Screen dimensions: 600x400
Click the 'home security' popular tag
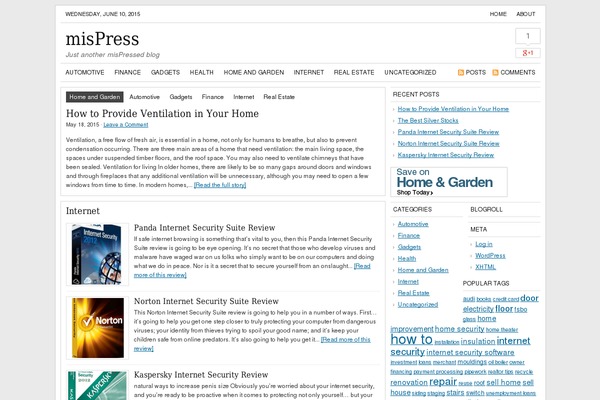(x=460, y=329)
